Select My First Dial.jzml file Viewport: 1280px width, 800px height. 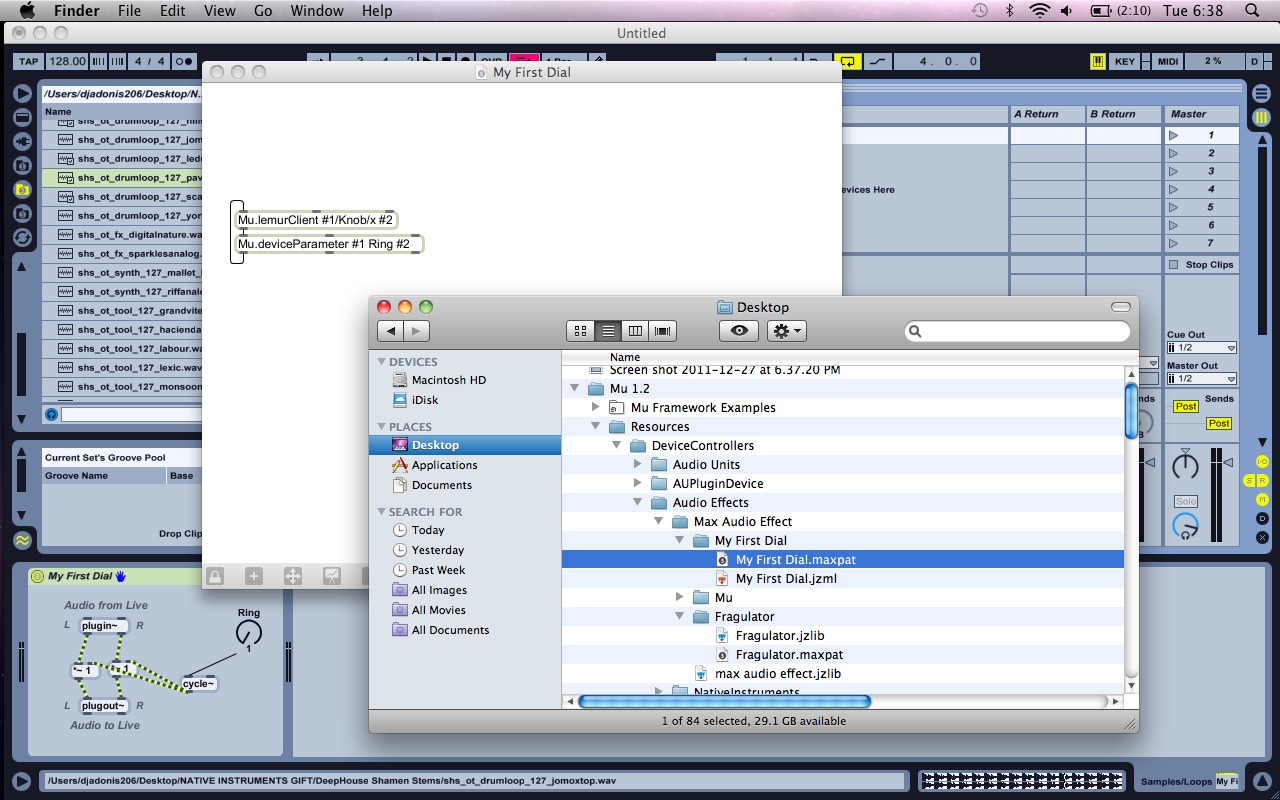(786, 578)
